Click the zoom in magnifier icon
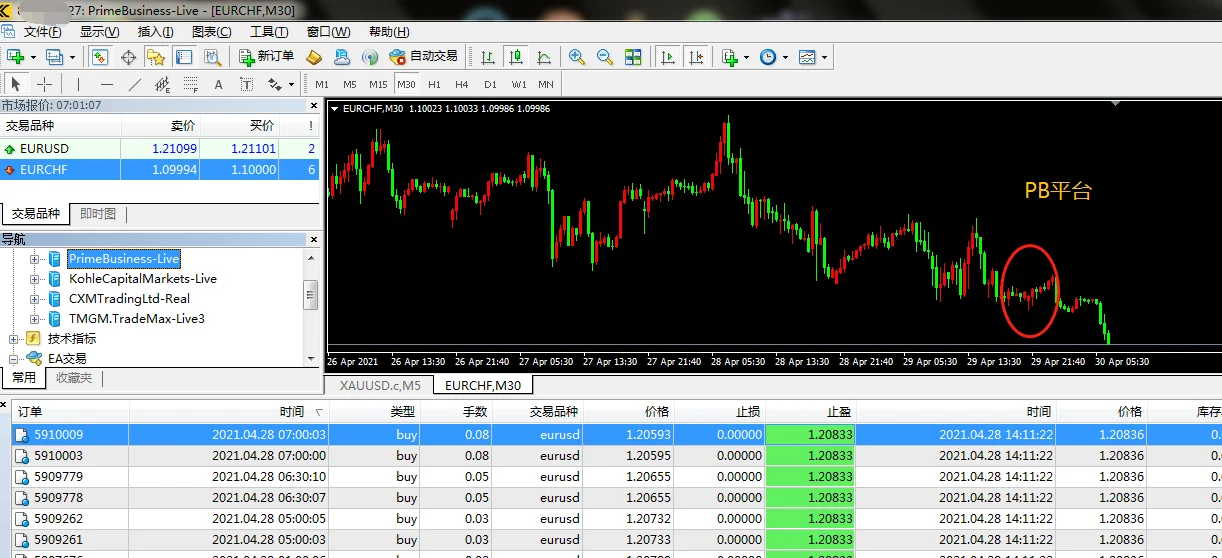 click(x=577, y=57)
